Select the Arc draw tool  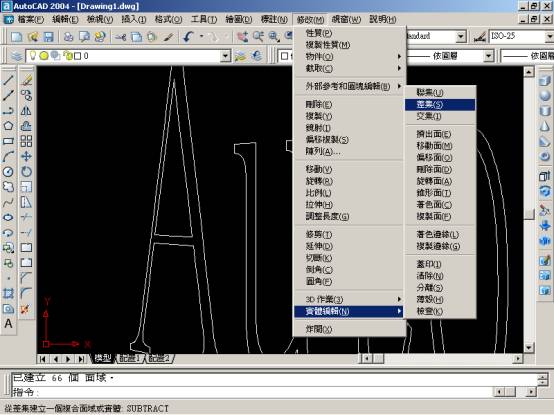point(8,156)
